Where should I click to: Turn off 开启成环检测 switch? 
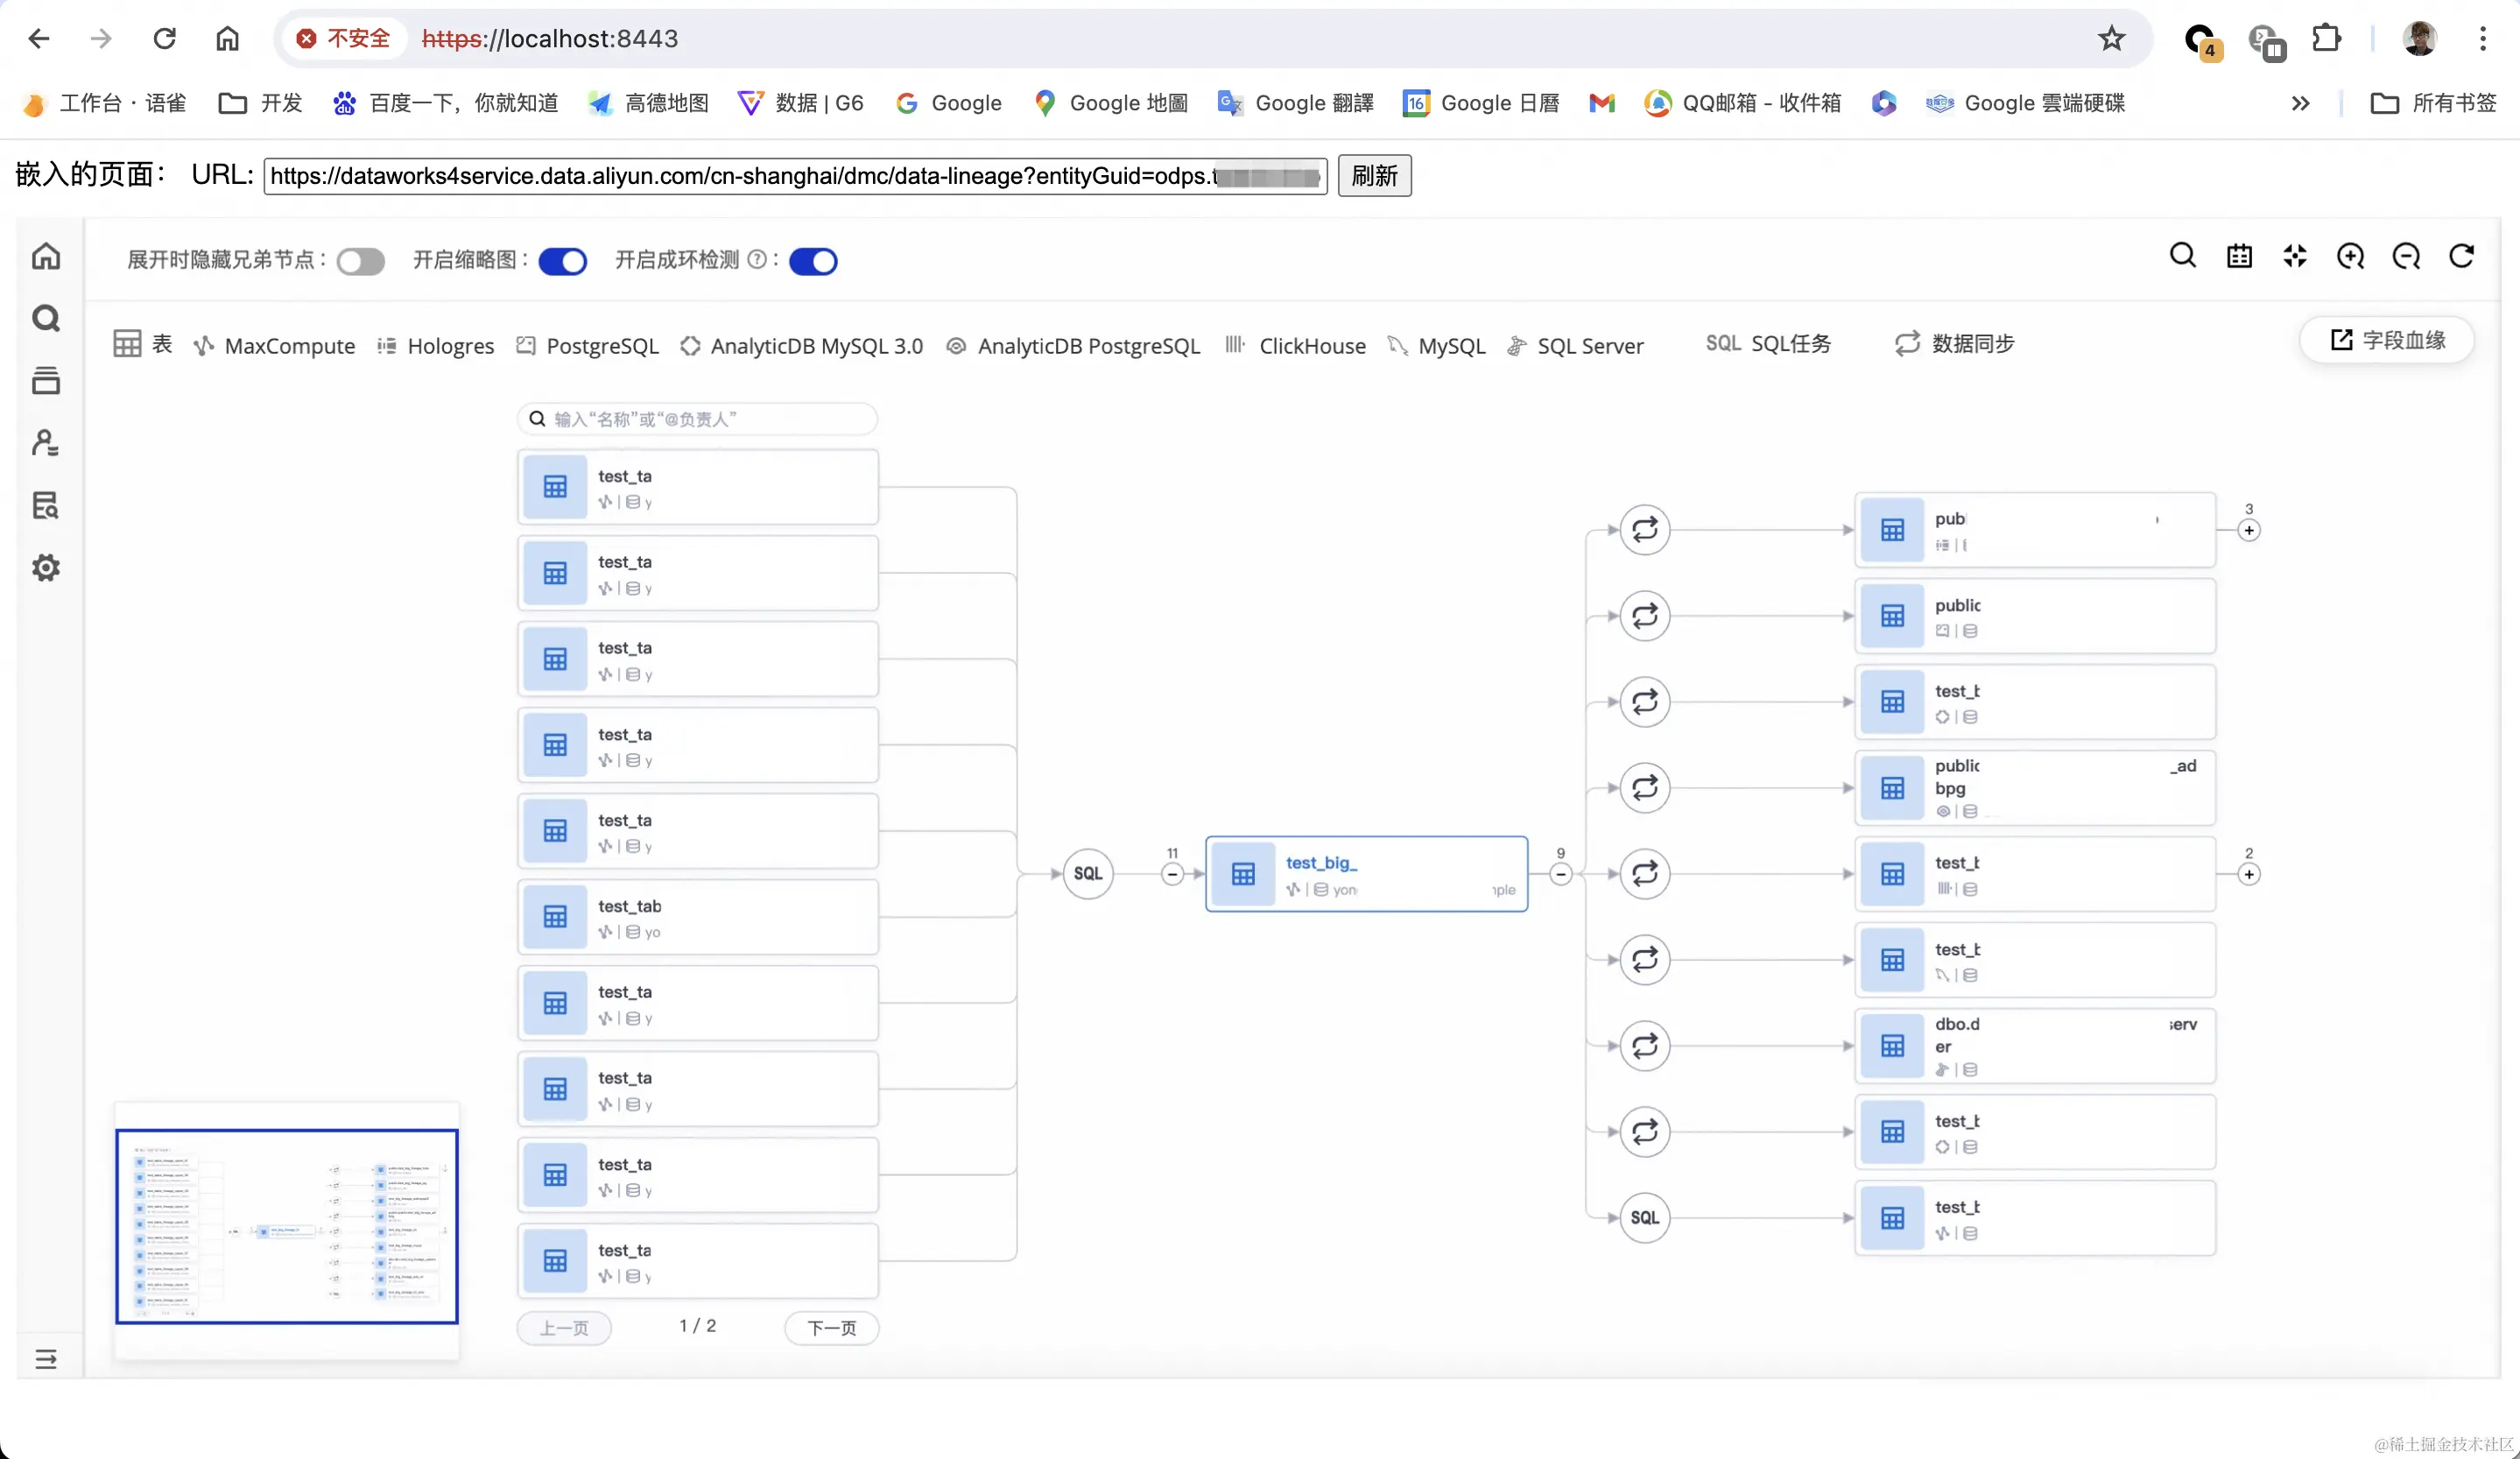pos(813,262)
